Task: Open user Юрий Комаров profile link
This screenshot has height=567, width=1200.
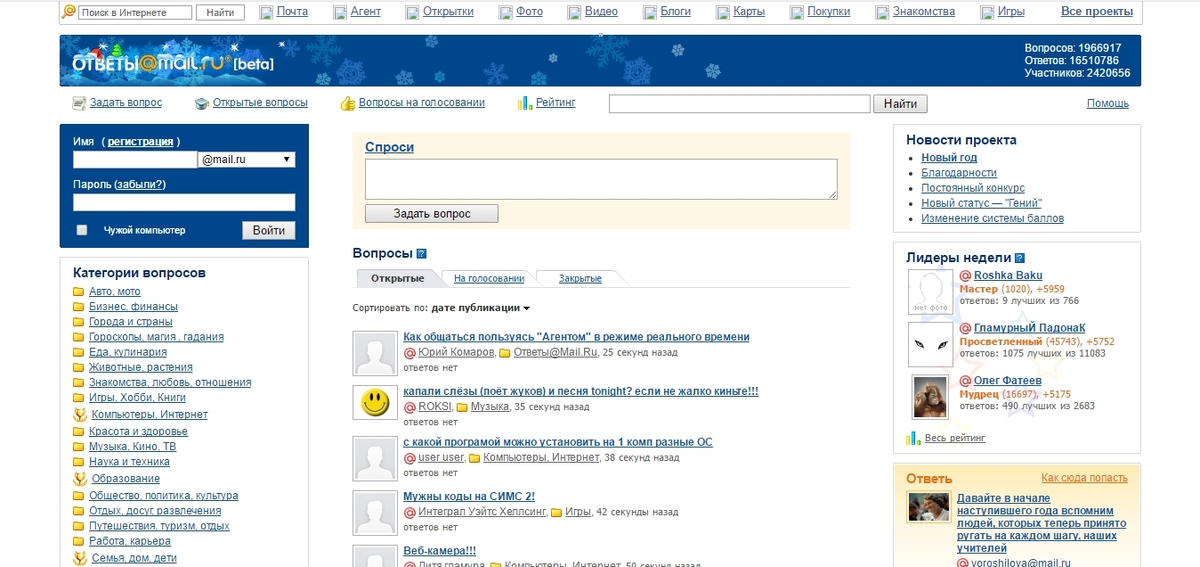Action: pyautogui.click(x=456, y=352)
